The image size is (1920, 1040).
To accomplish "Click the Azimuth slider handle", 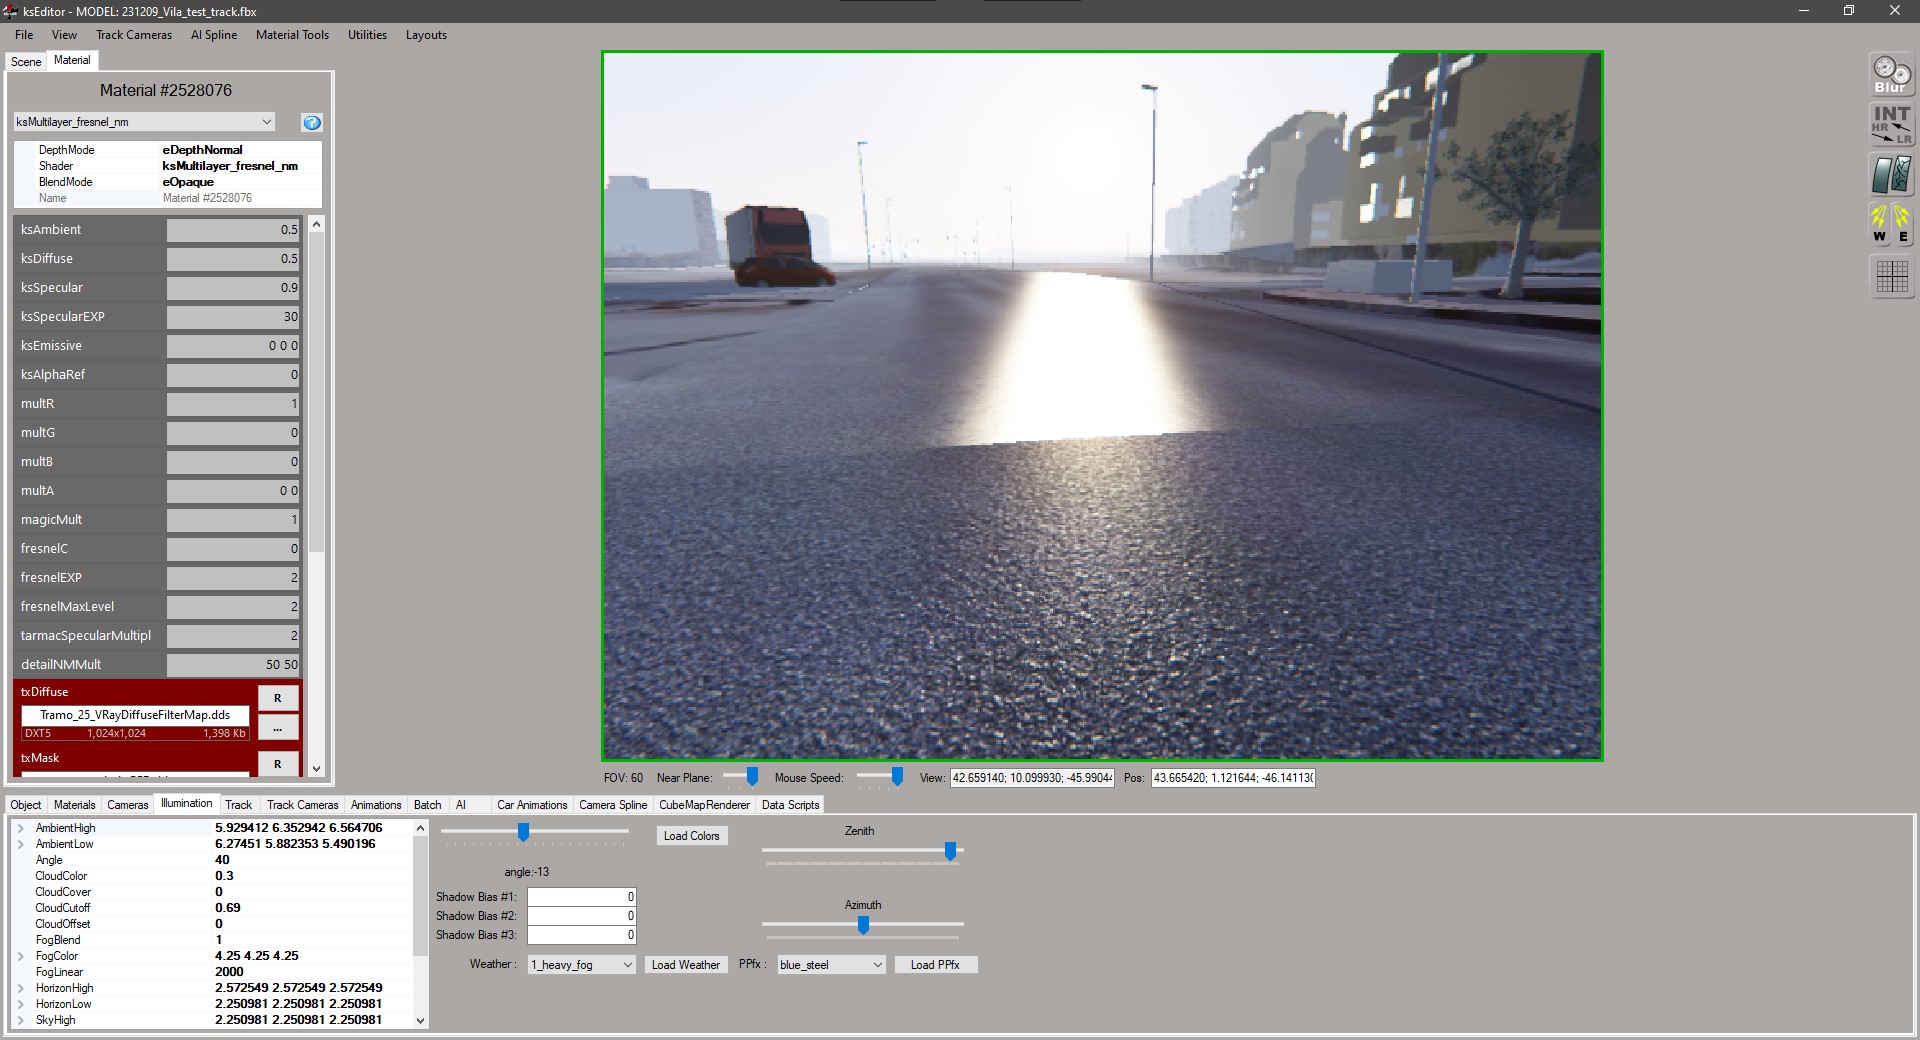I will (863, 925).
